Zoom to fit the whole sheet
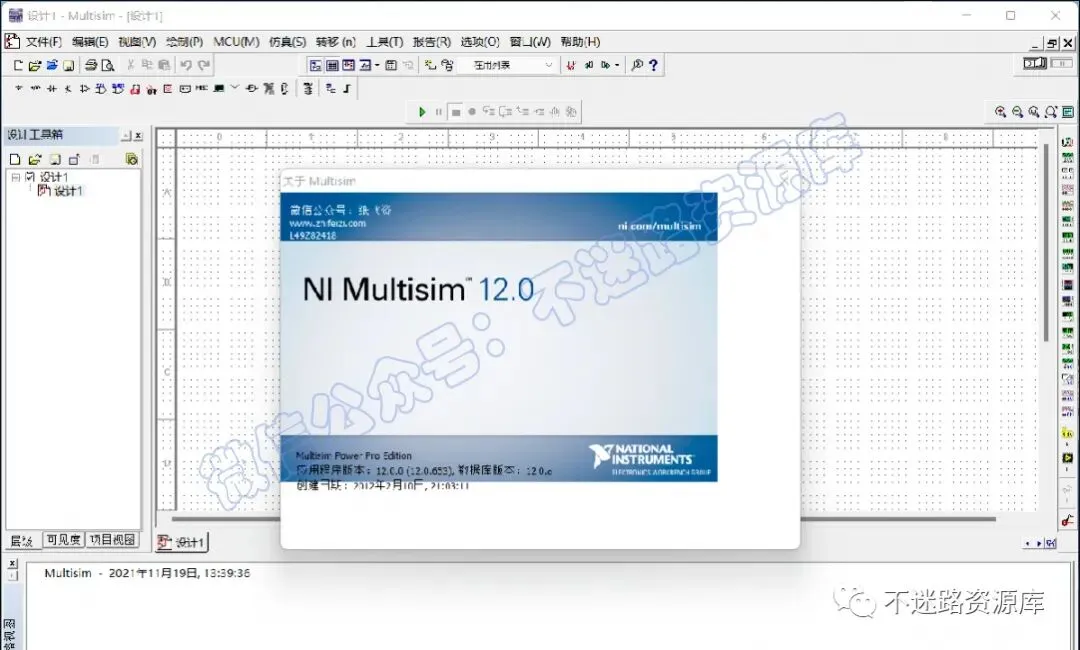 [1050, 112]
